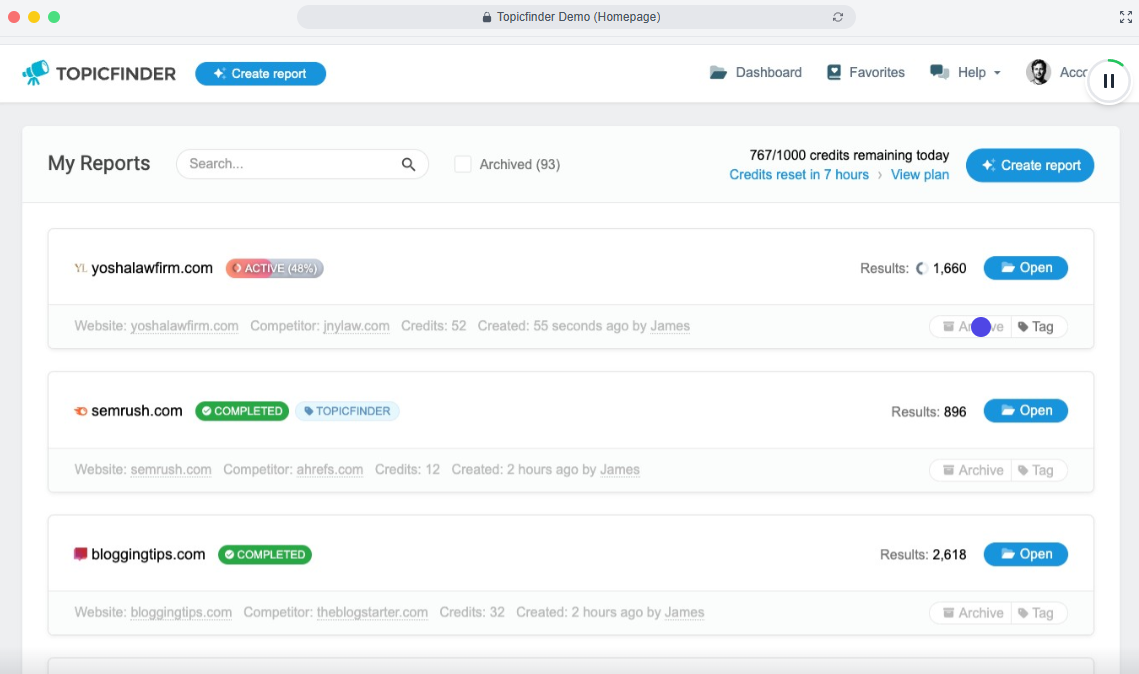Open the yoshalawfirm.com website link
This screenshot has width=1139, height=674.
click(x=185, y=325)
